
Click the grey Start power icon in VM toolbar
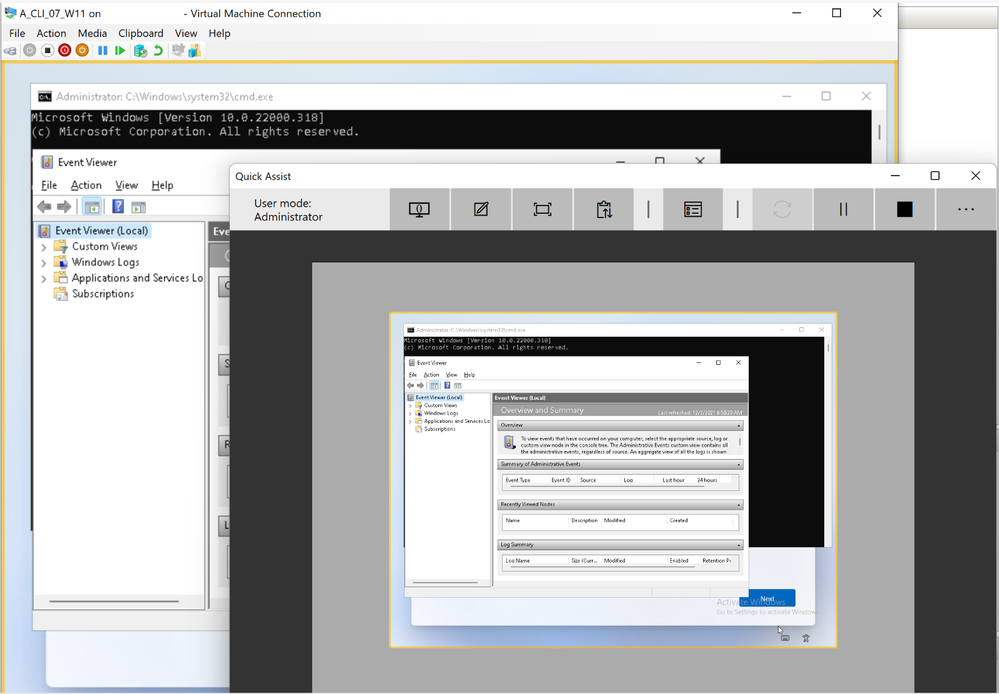click(x=29, y=50)
